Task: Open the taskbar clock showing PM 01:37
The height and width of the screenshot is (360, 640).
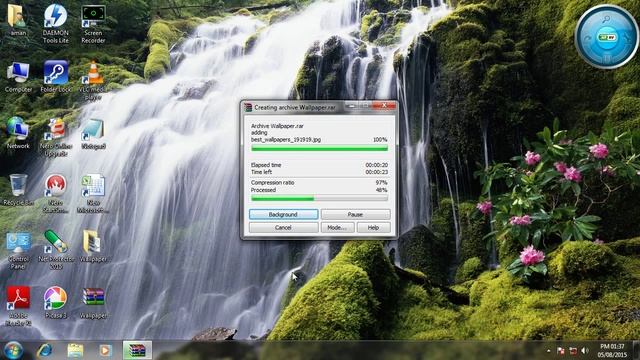Action: click(x=612, y=351)
